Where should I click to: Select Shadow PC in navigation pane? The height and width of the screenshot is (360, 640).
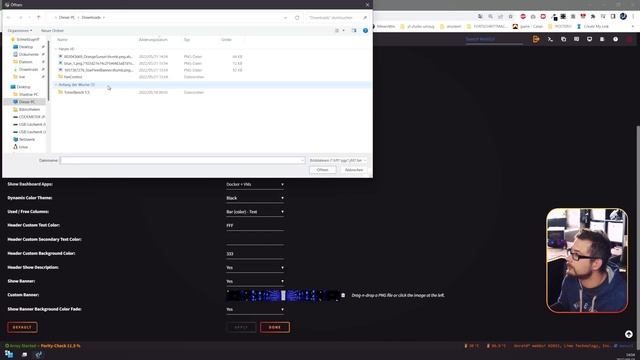click(26, 94)
